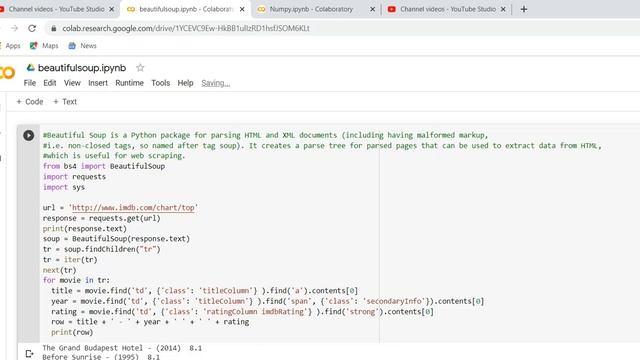Click the 'Before Sunrise' output line
The height and width of the screenshot is (360, 640).
pyautogui.click(x=101, y=357)
